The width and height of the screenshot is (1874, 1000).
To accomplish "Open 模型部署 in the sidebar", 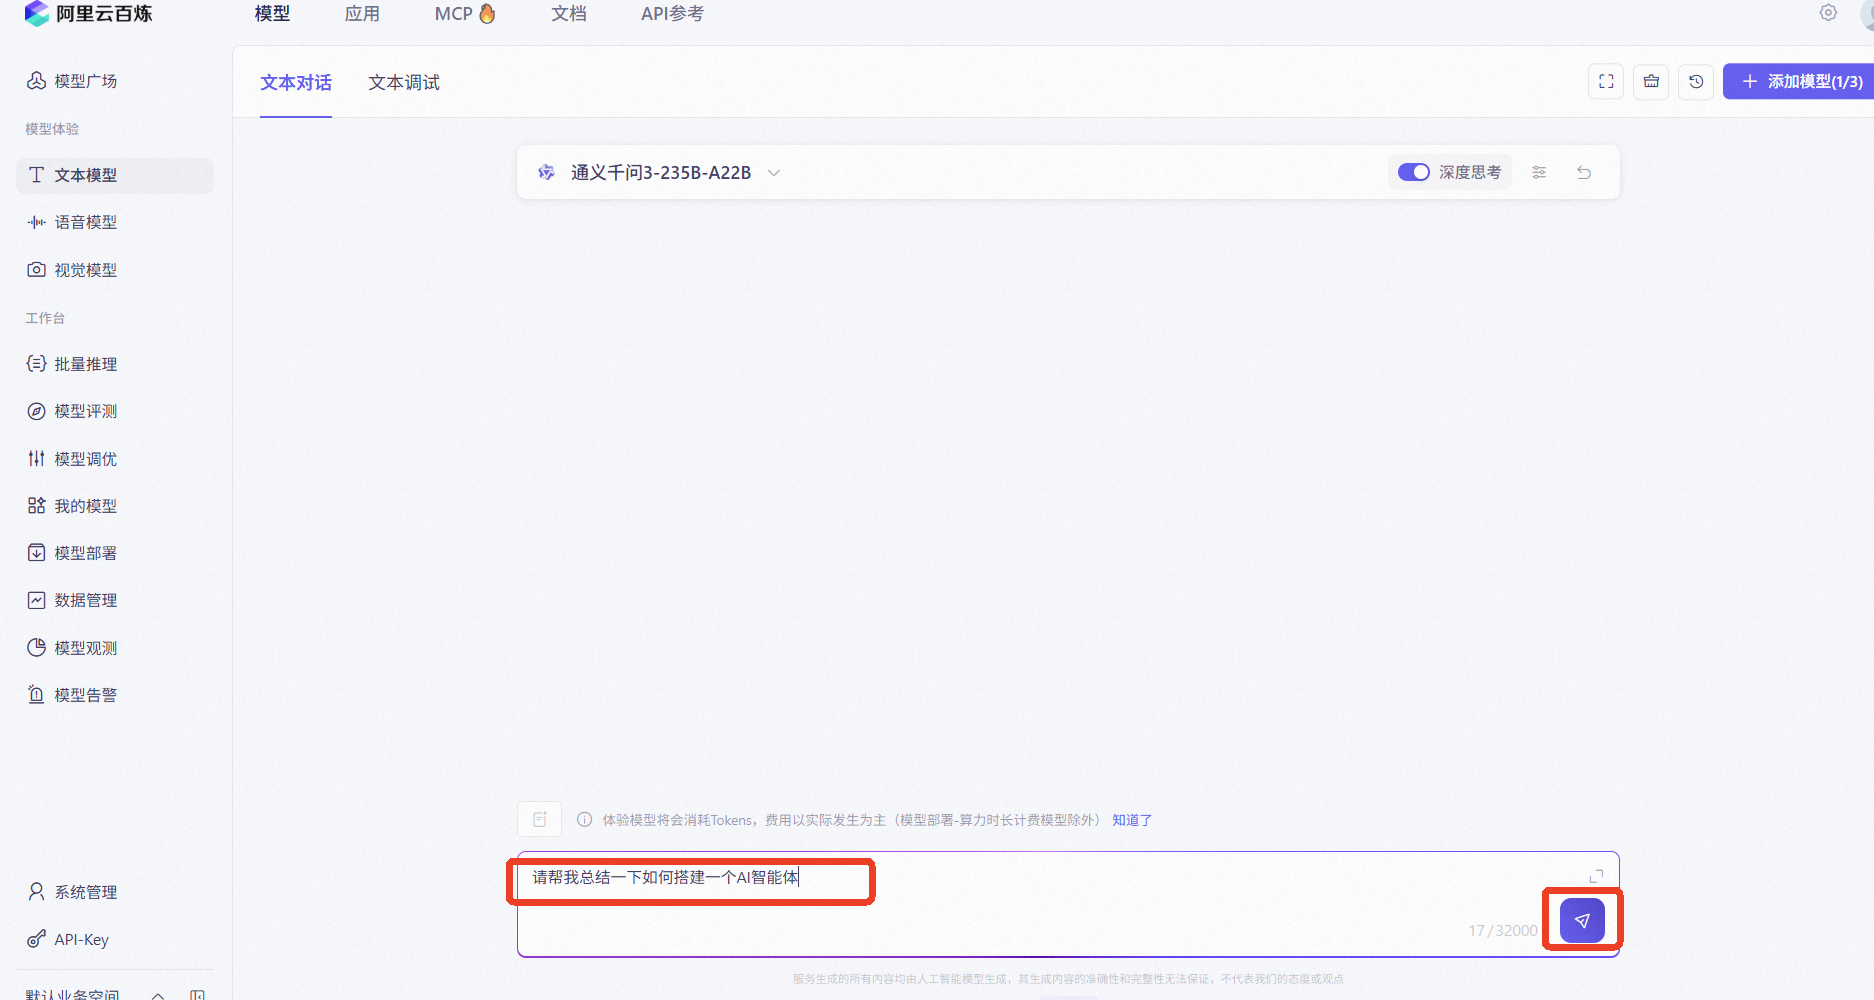I will tap(72, 553).
